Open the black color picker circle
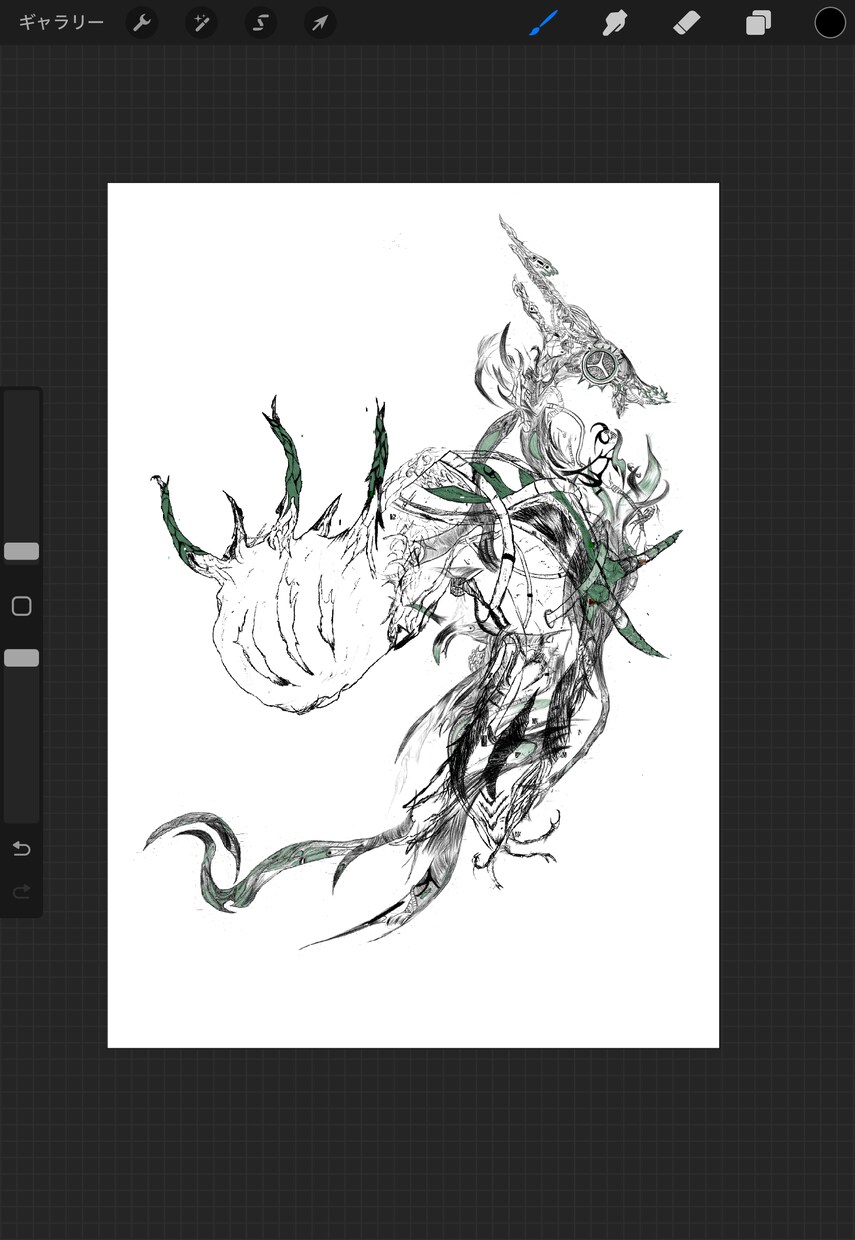 point(830,22)
